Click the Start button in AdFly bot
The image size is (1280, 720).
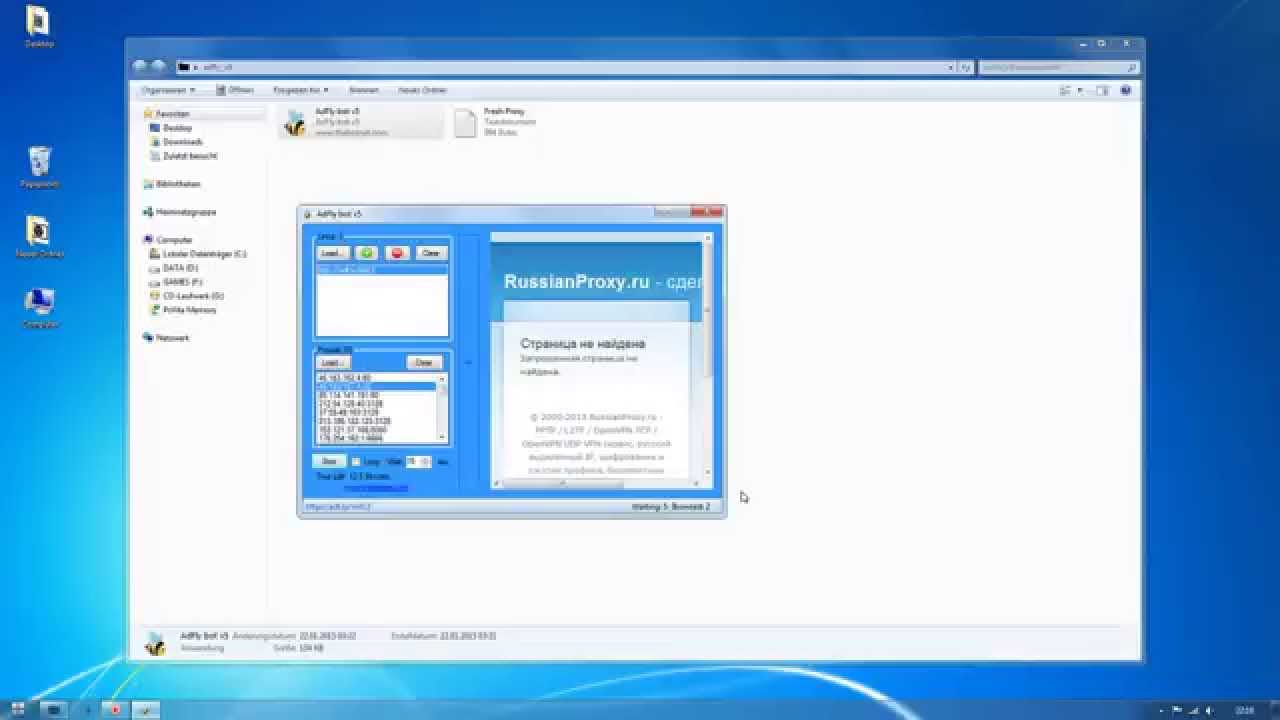[x=329, y=461]
